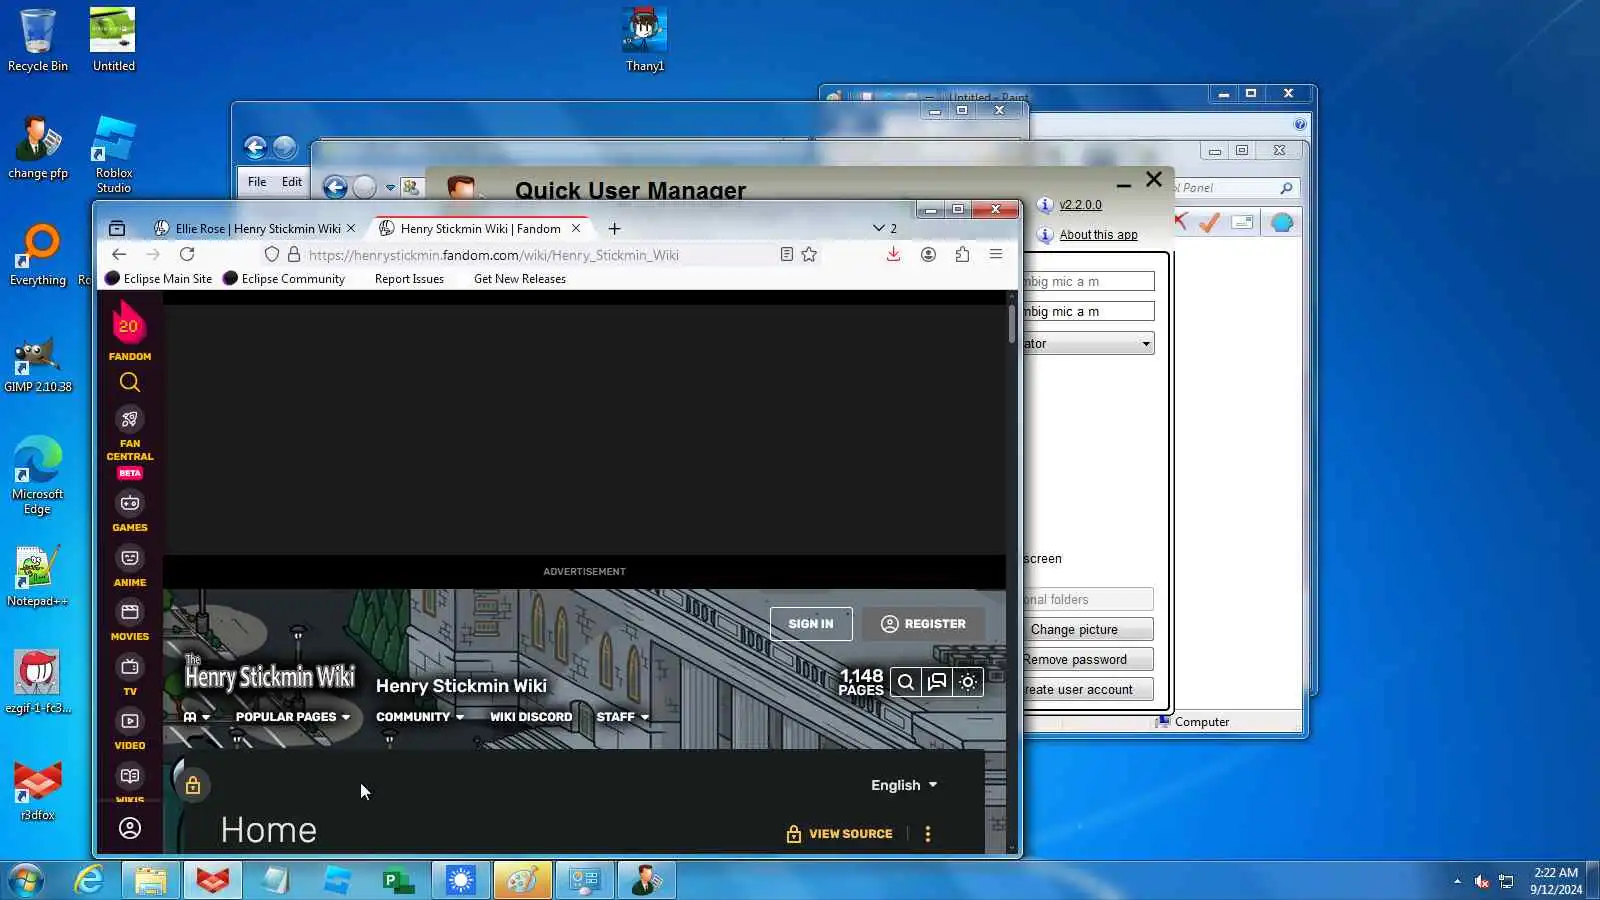Click the tracking protection shield icon
The width and height of the screenshot is (1600, 900).
coord(271,255)
